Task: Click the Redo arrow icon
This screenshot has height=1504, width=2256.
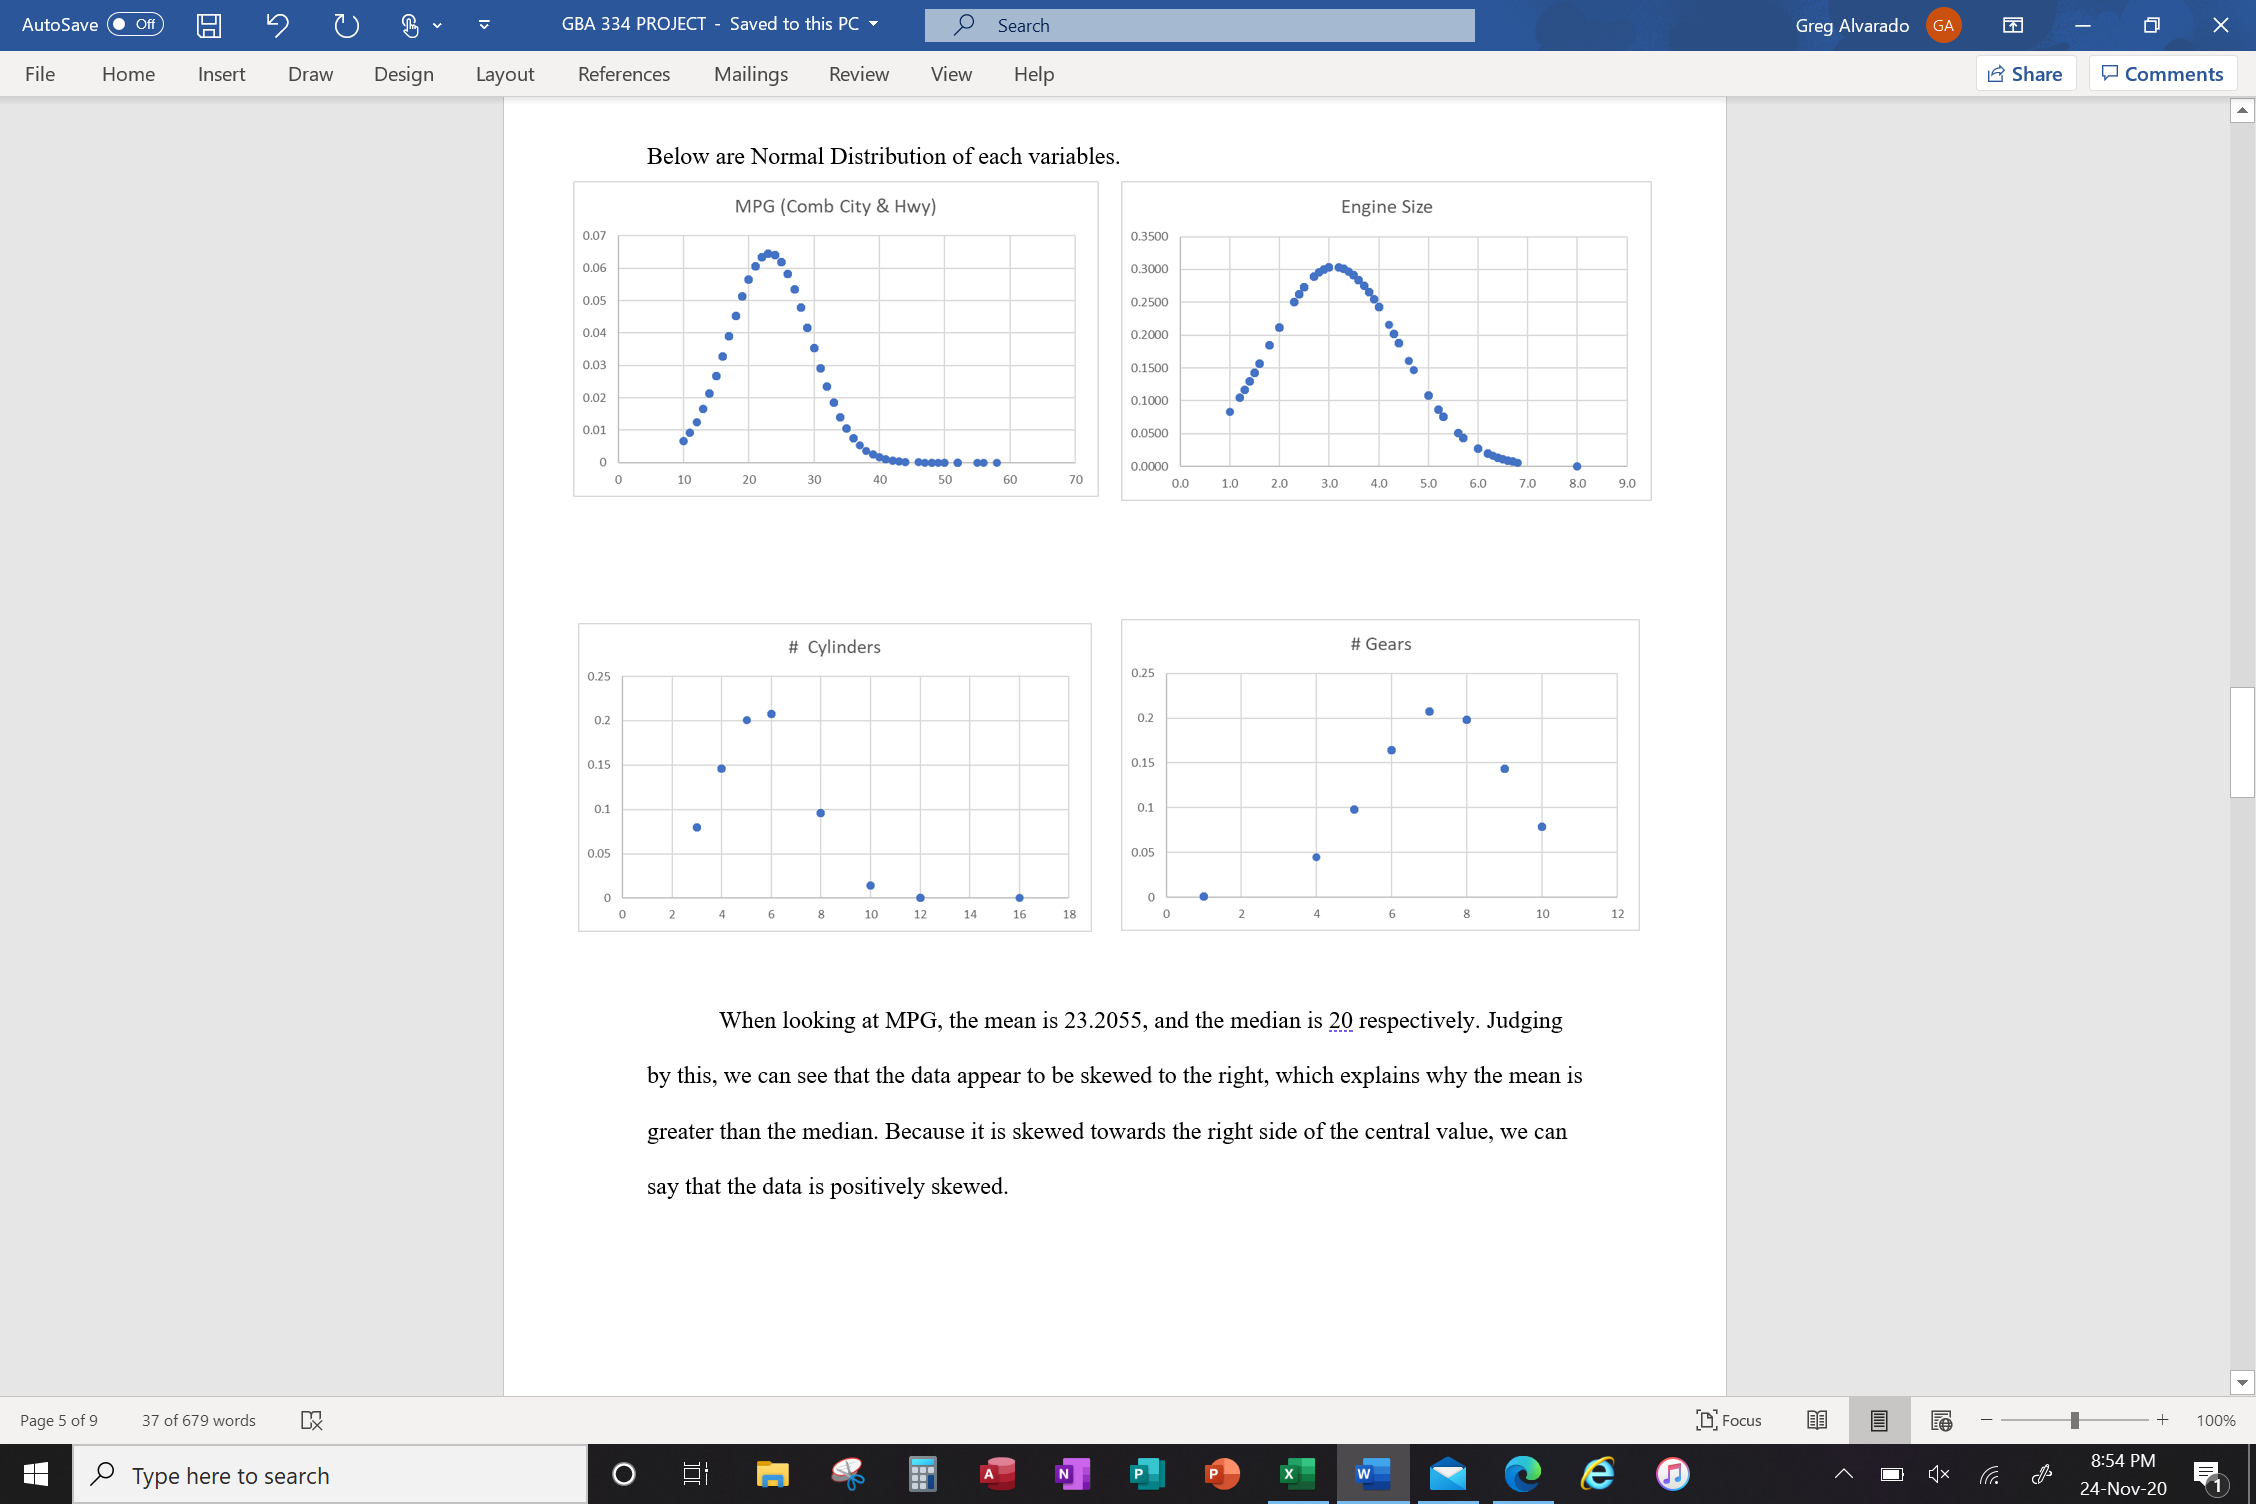Action: coord(346,25)
